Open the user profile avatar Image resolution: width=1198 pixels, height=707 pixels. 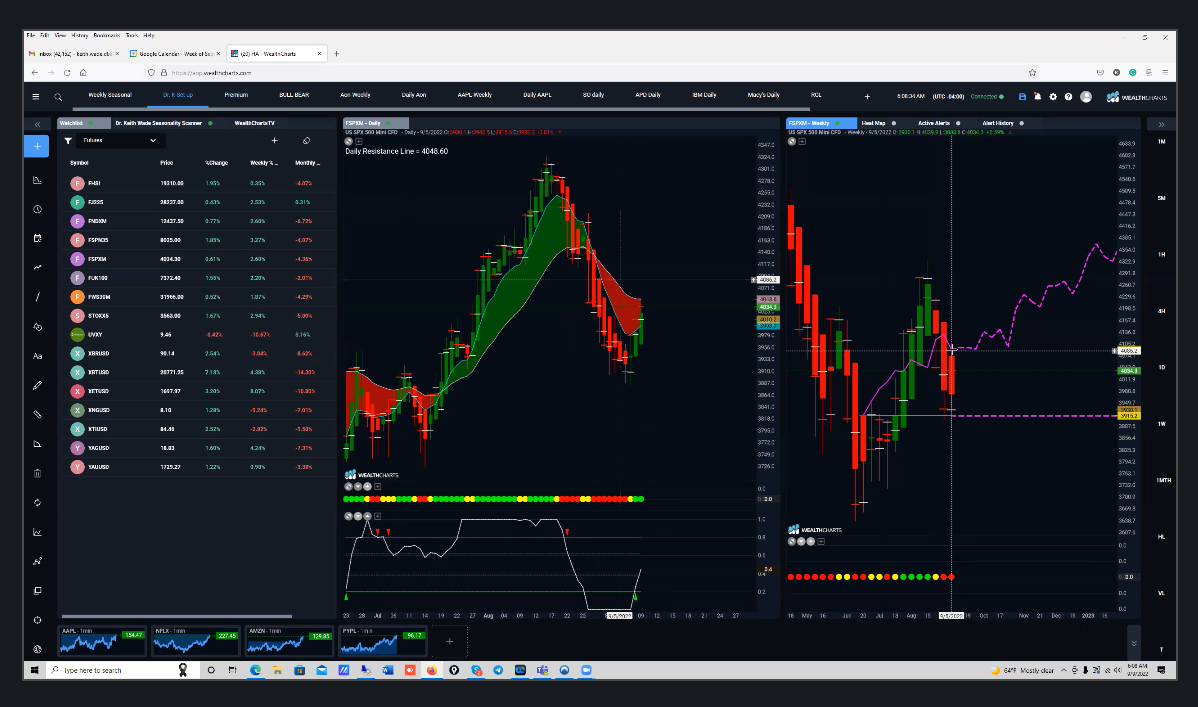click(1086, 96)
